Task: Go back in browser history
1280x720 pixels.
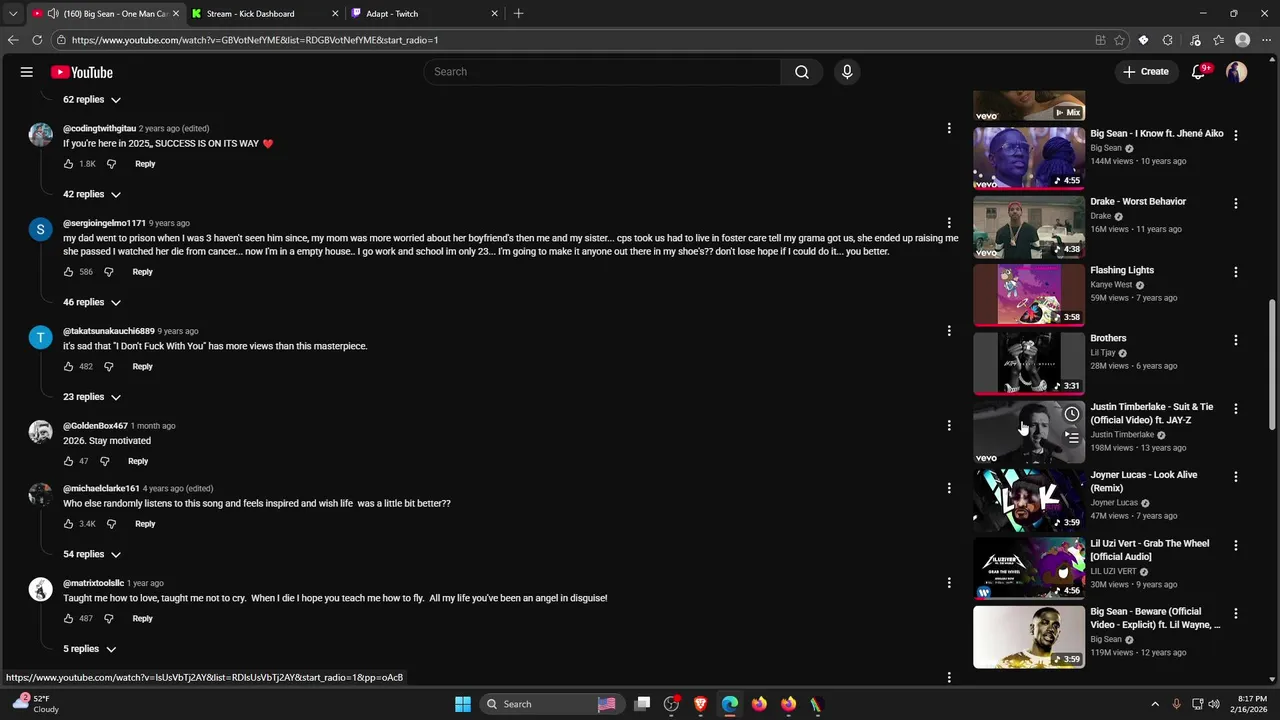Action: [x=13, y=40]
